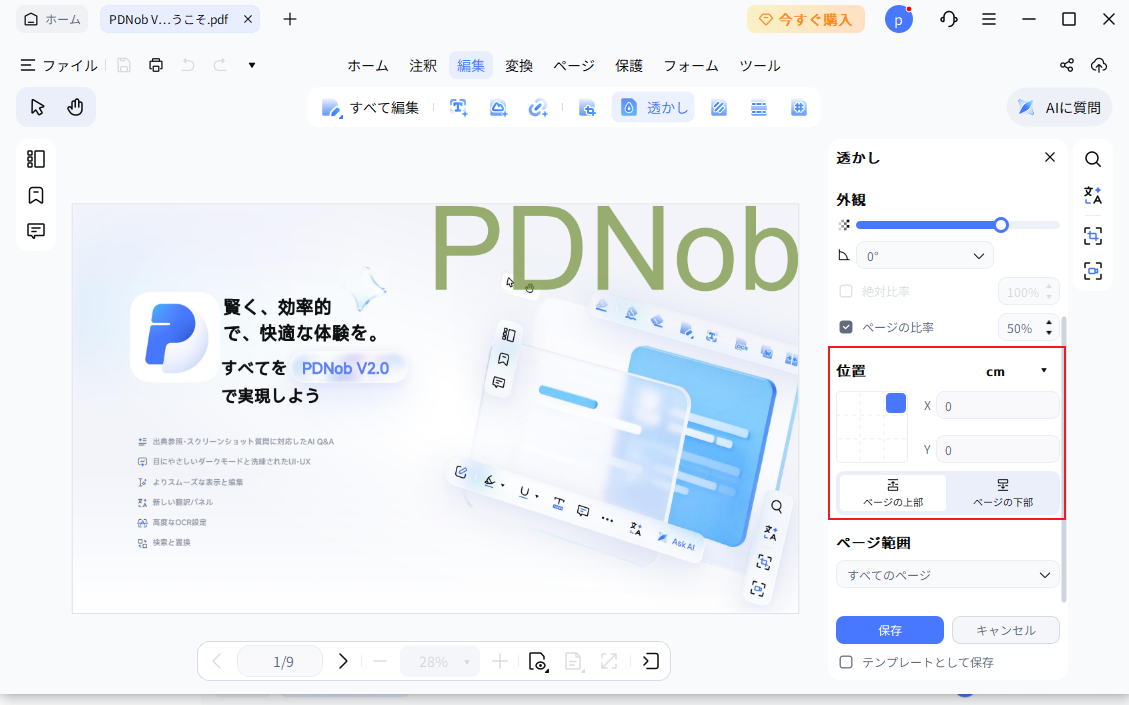This screenshot has width=1129, height=705.
Task: Click the 保存 button
Action: pos(889,630)
